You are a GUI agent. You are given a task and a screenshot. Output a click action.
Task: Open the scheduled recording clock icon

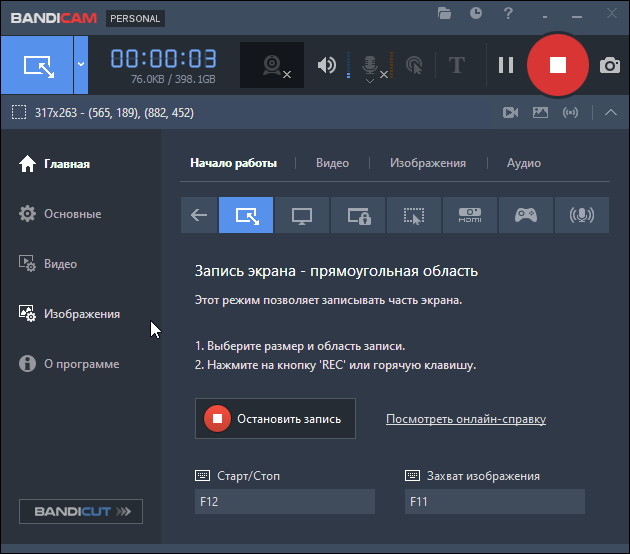coord(476,13)
